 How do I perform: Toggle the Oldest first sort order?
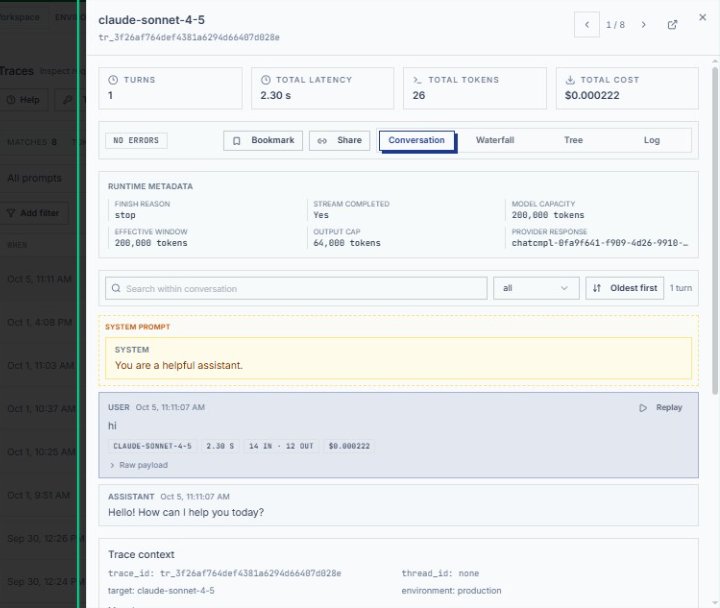[x=624, y=288]
